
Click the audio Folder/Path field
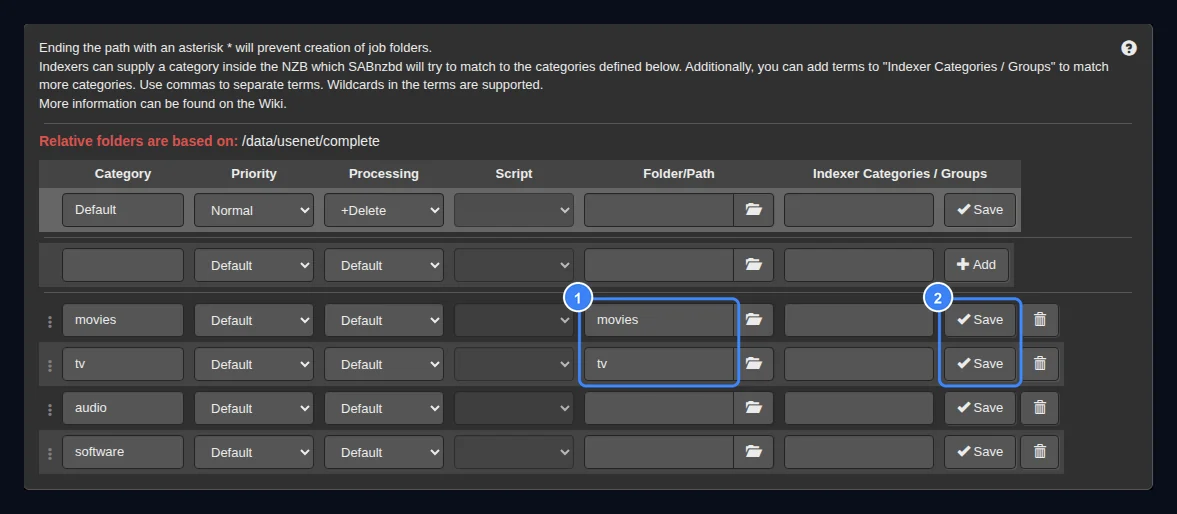659,407
